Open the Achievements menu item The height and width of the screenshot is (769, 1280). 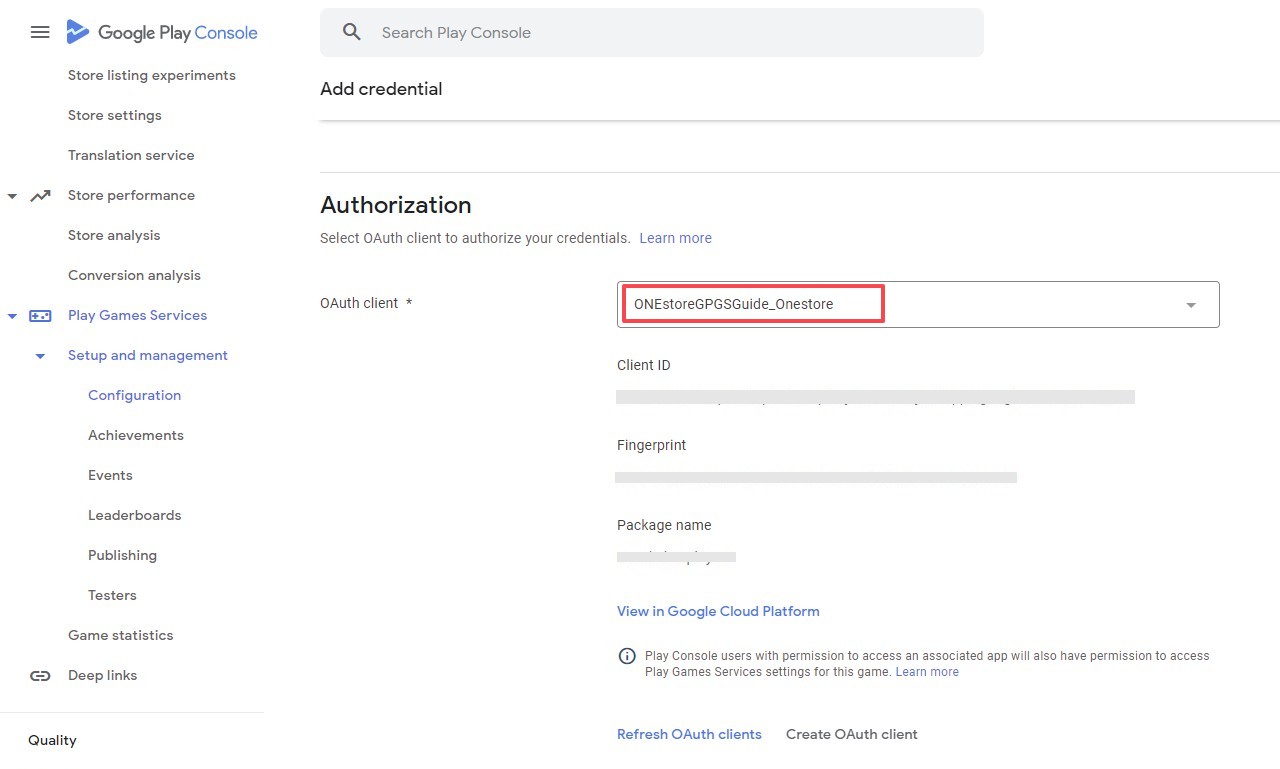pos(136,435)
